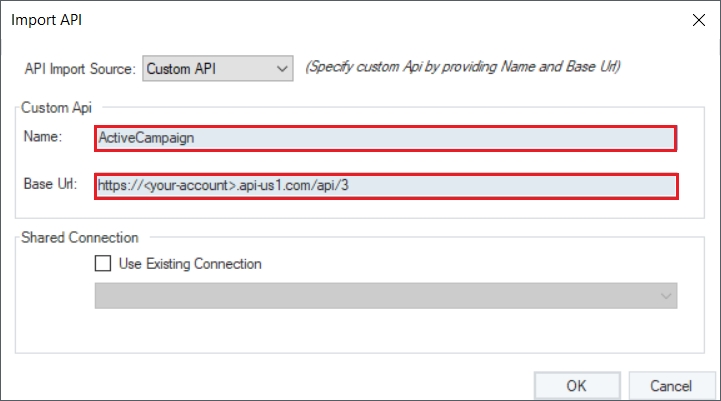721x401 pixels.
Task: Tick the Use Existing Connection checkbox
Action: 102,264
